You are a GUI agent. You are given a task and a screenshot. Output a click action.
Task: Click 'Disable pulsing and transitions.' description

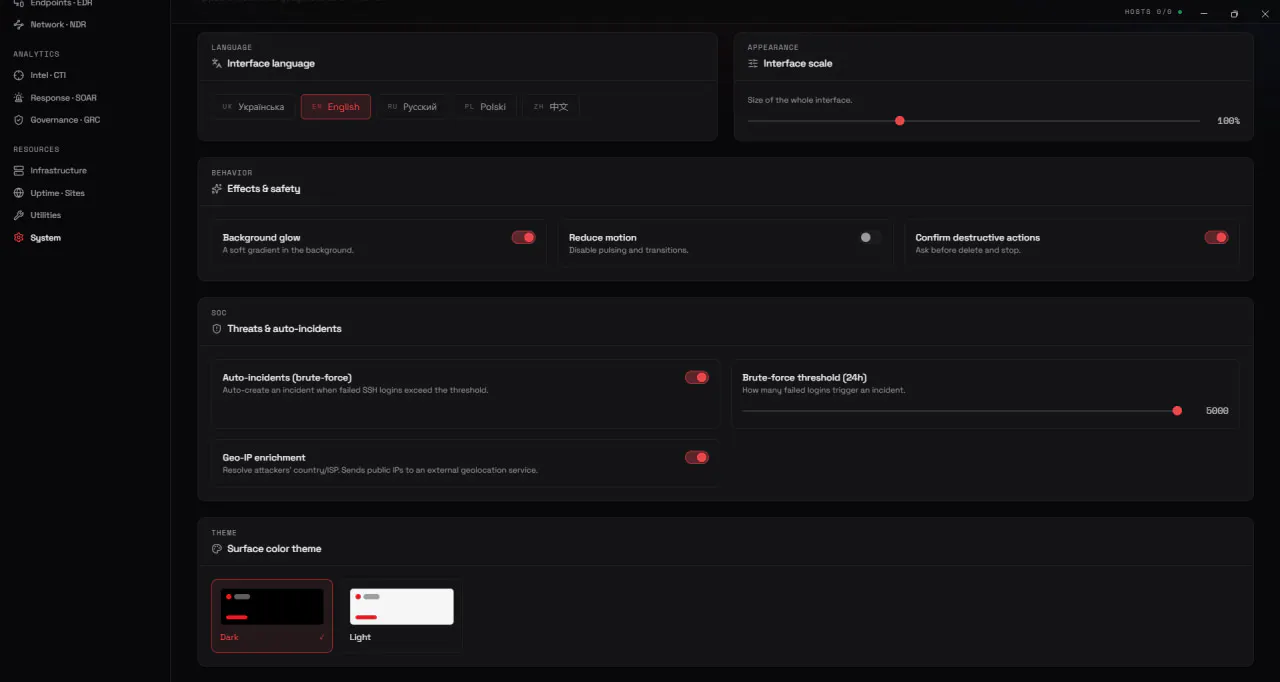(629, 250)
